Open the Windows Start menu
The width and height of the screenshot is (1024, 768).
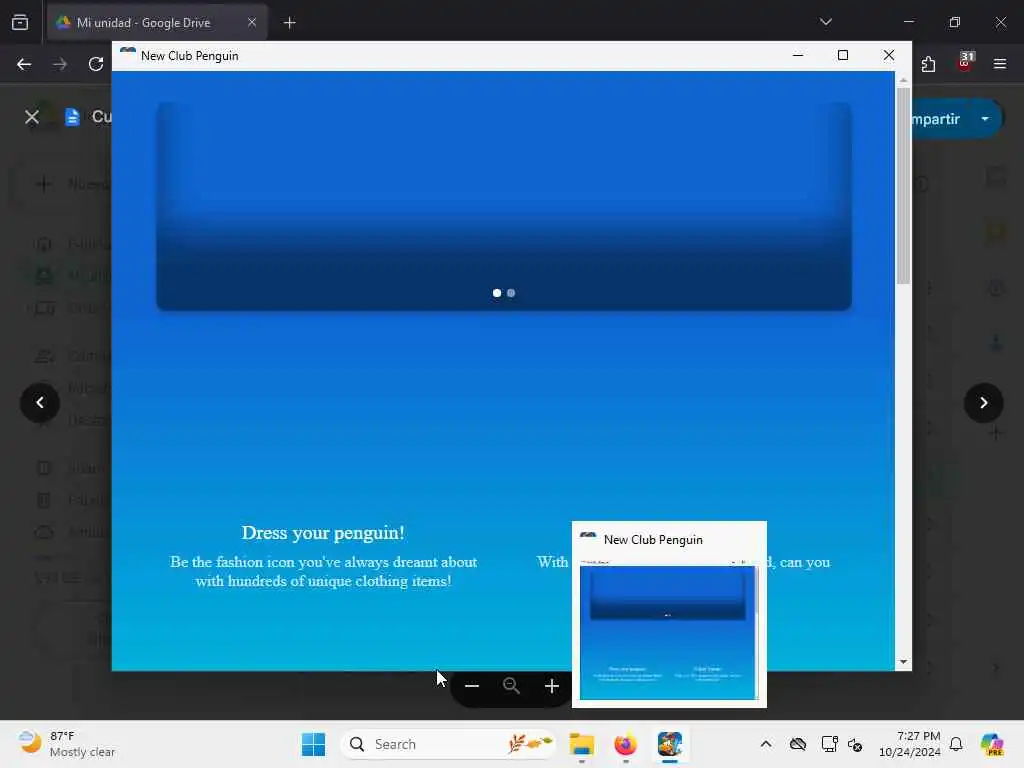[313, 744]
